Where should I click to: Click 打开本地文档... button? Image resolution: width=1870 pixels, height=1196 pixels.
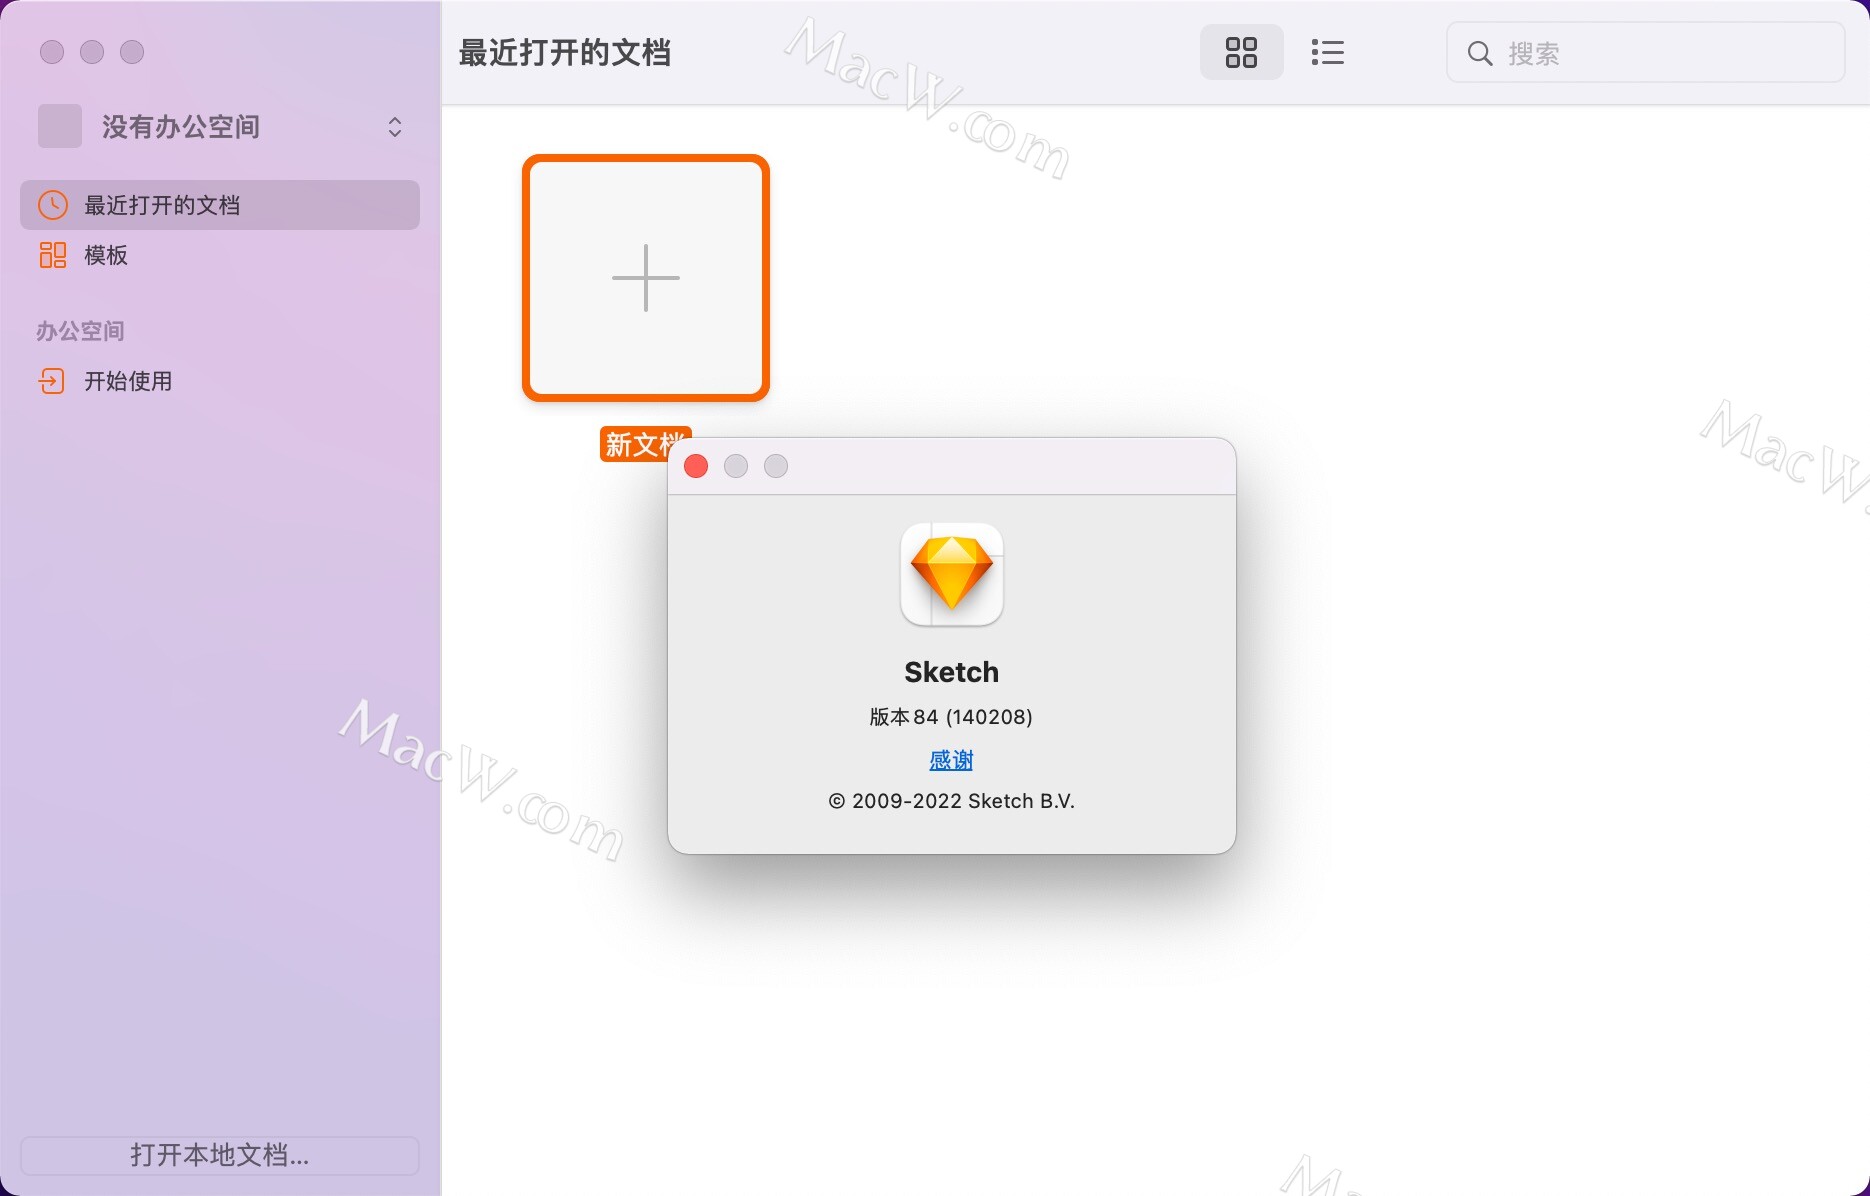coord(220,1155)
